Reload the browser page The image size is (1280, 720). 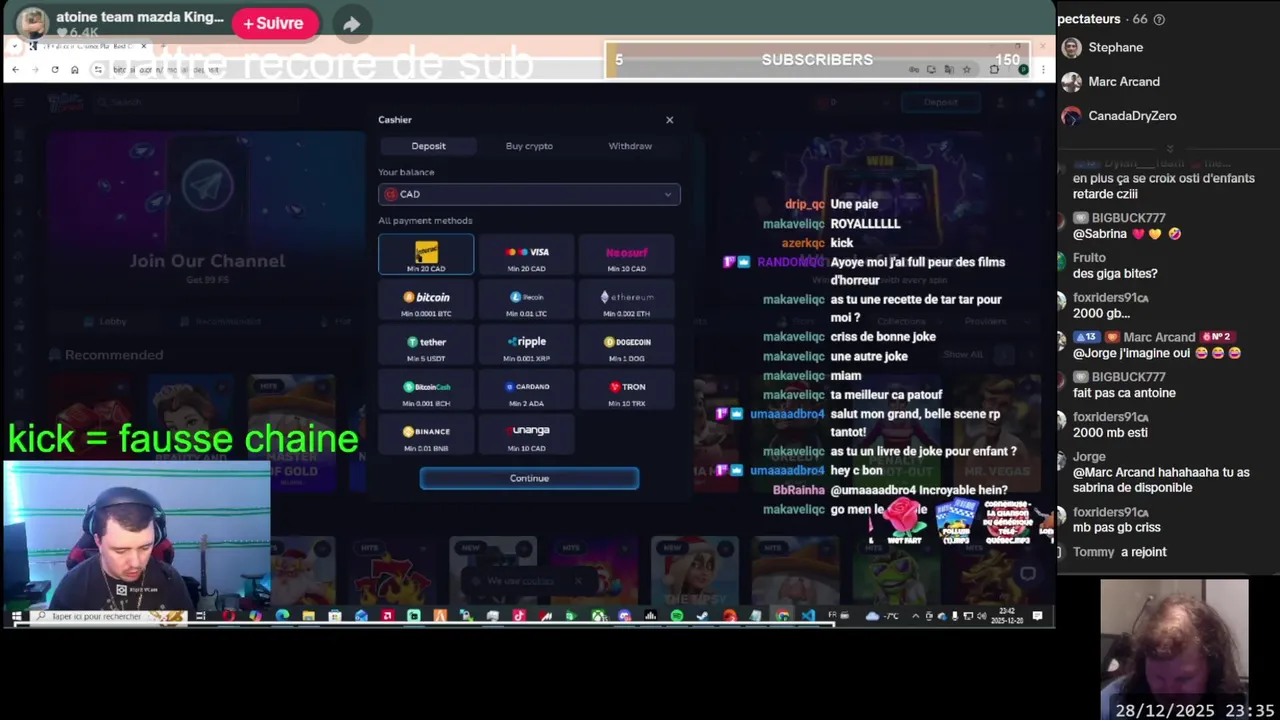pyautogui.click(x=54, y=69)
